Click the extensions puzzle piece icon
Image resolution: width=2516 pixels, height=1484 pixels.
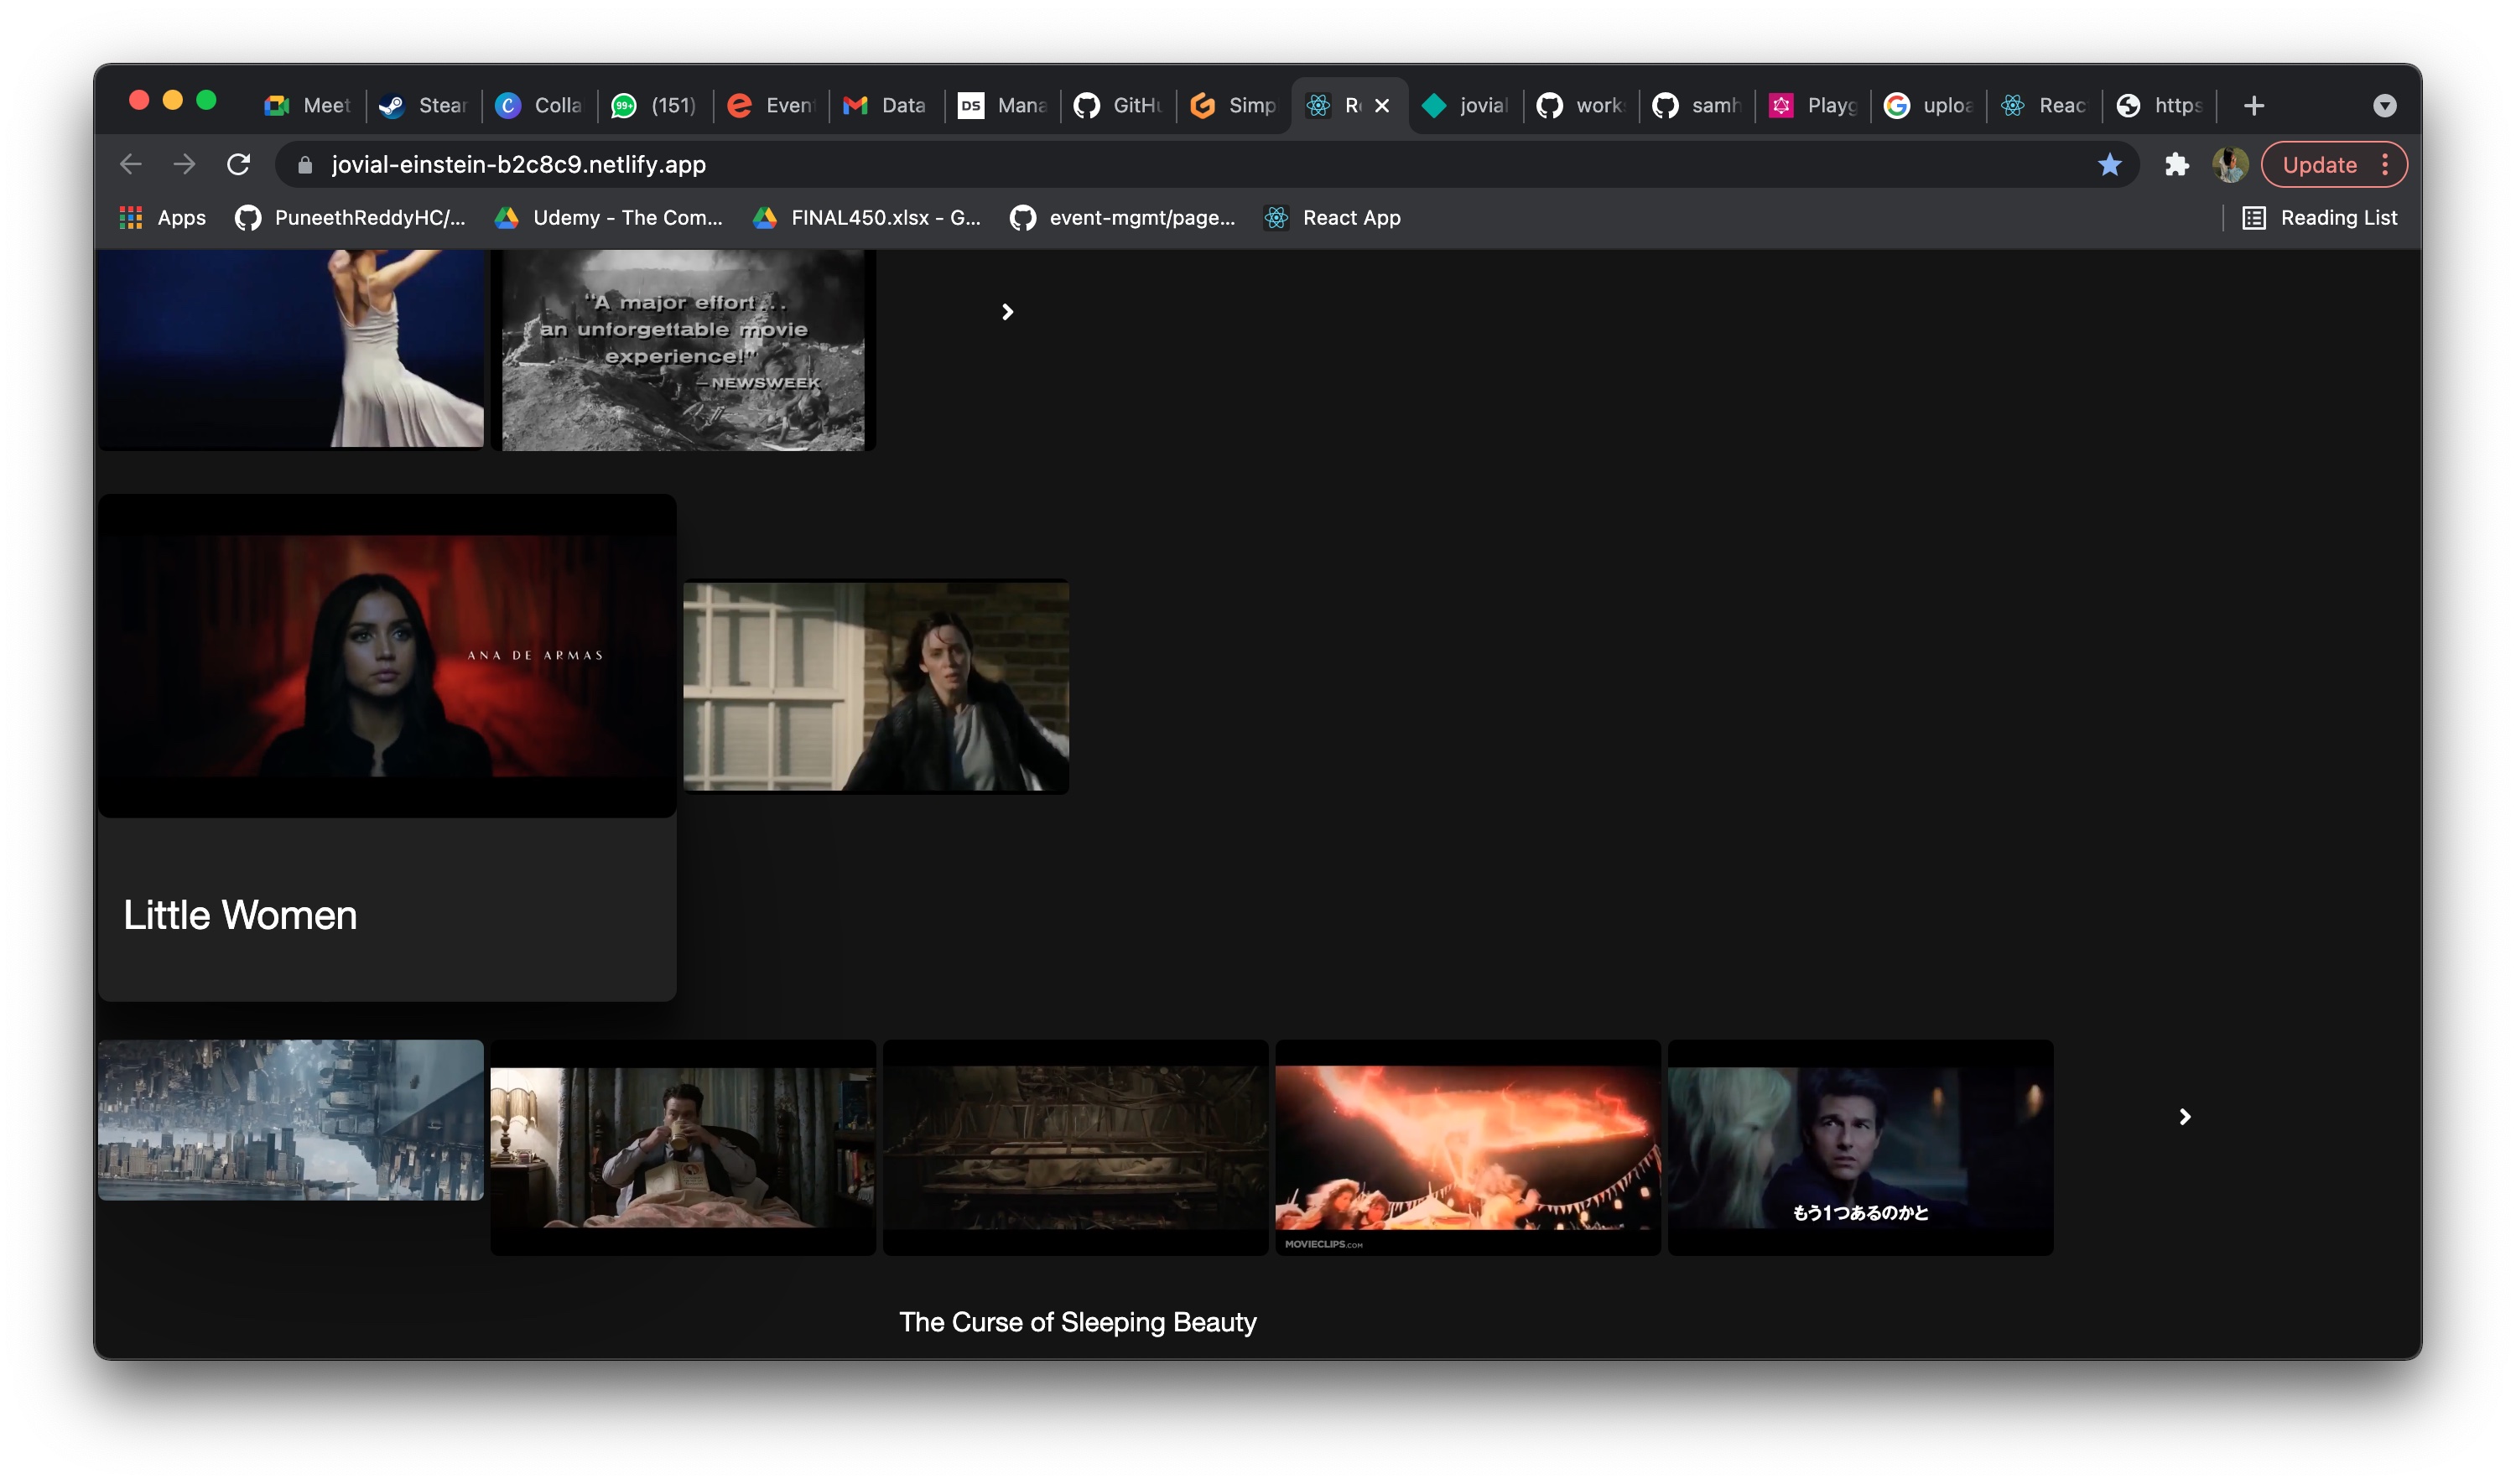point(2176,164)
